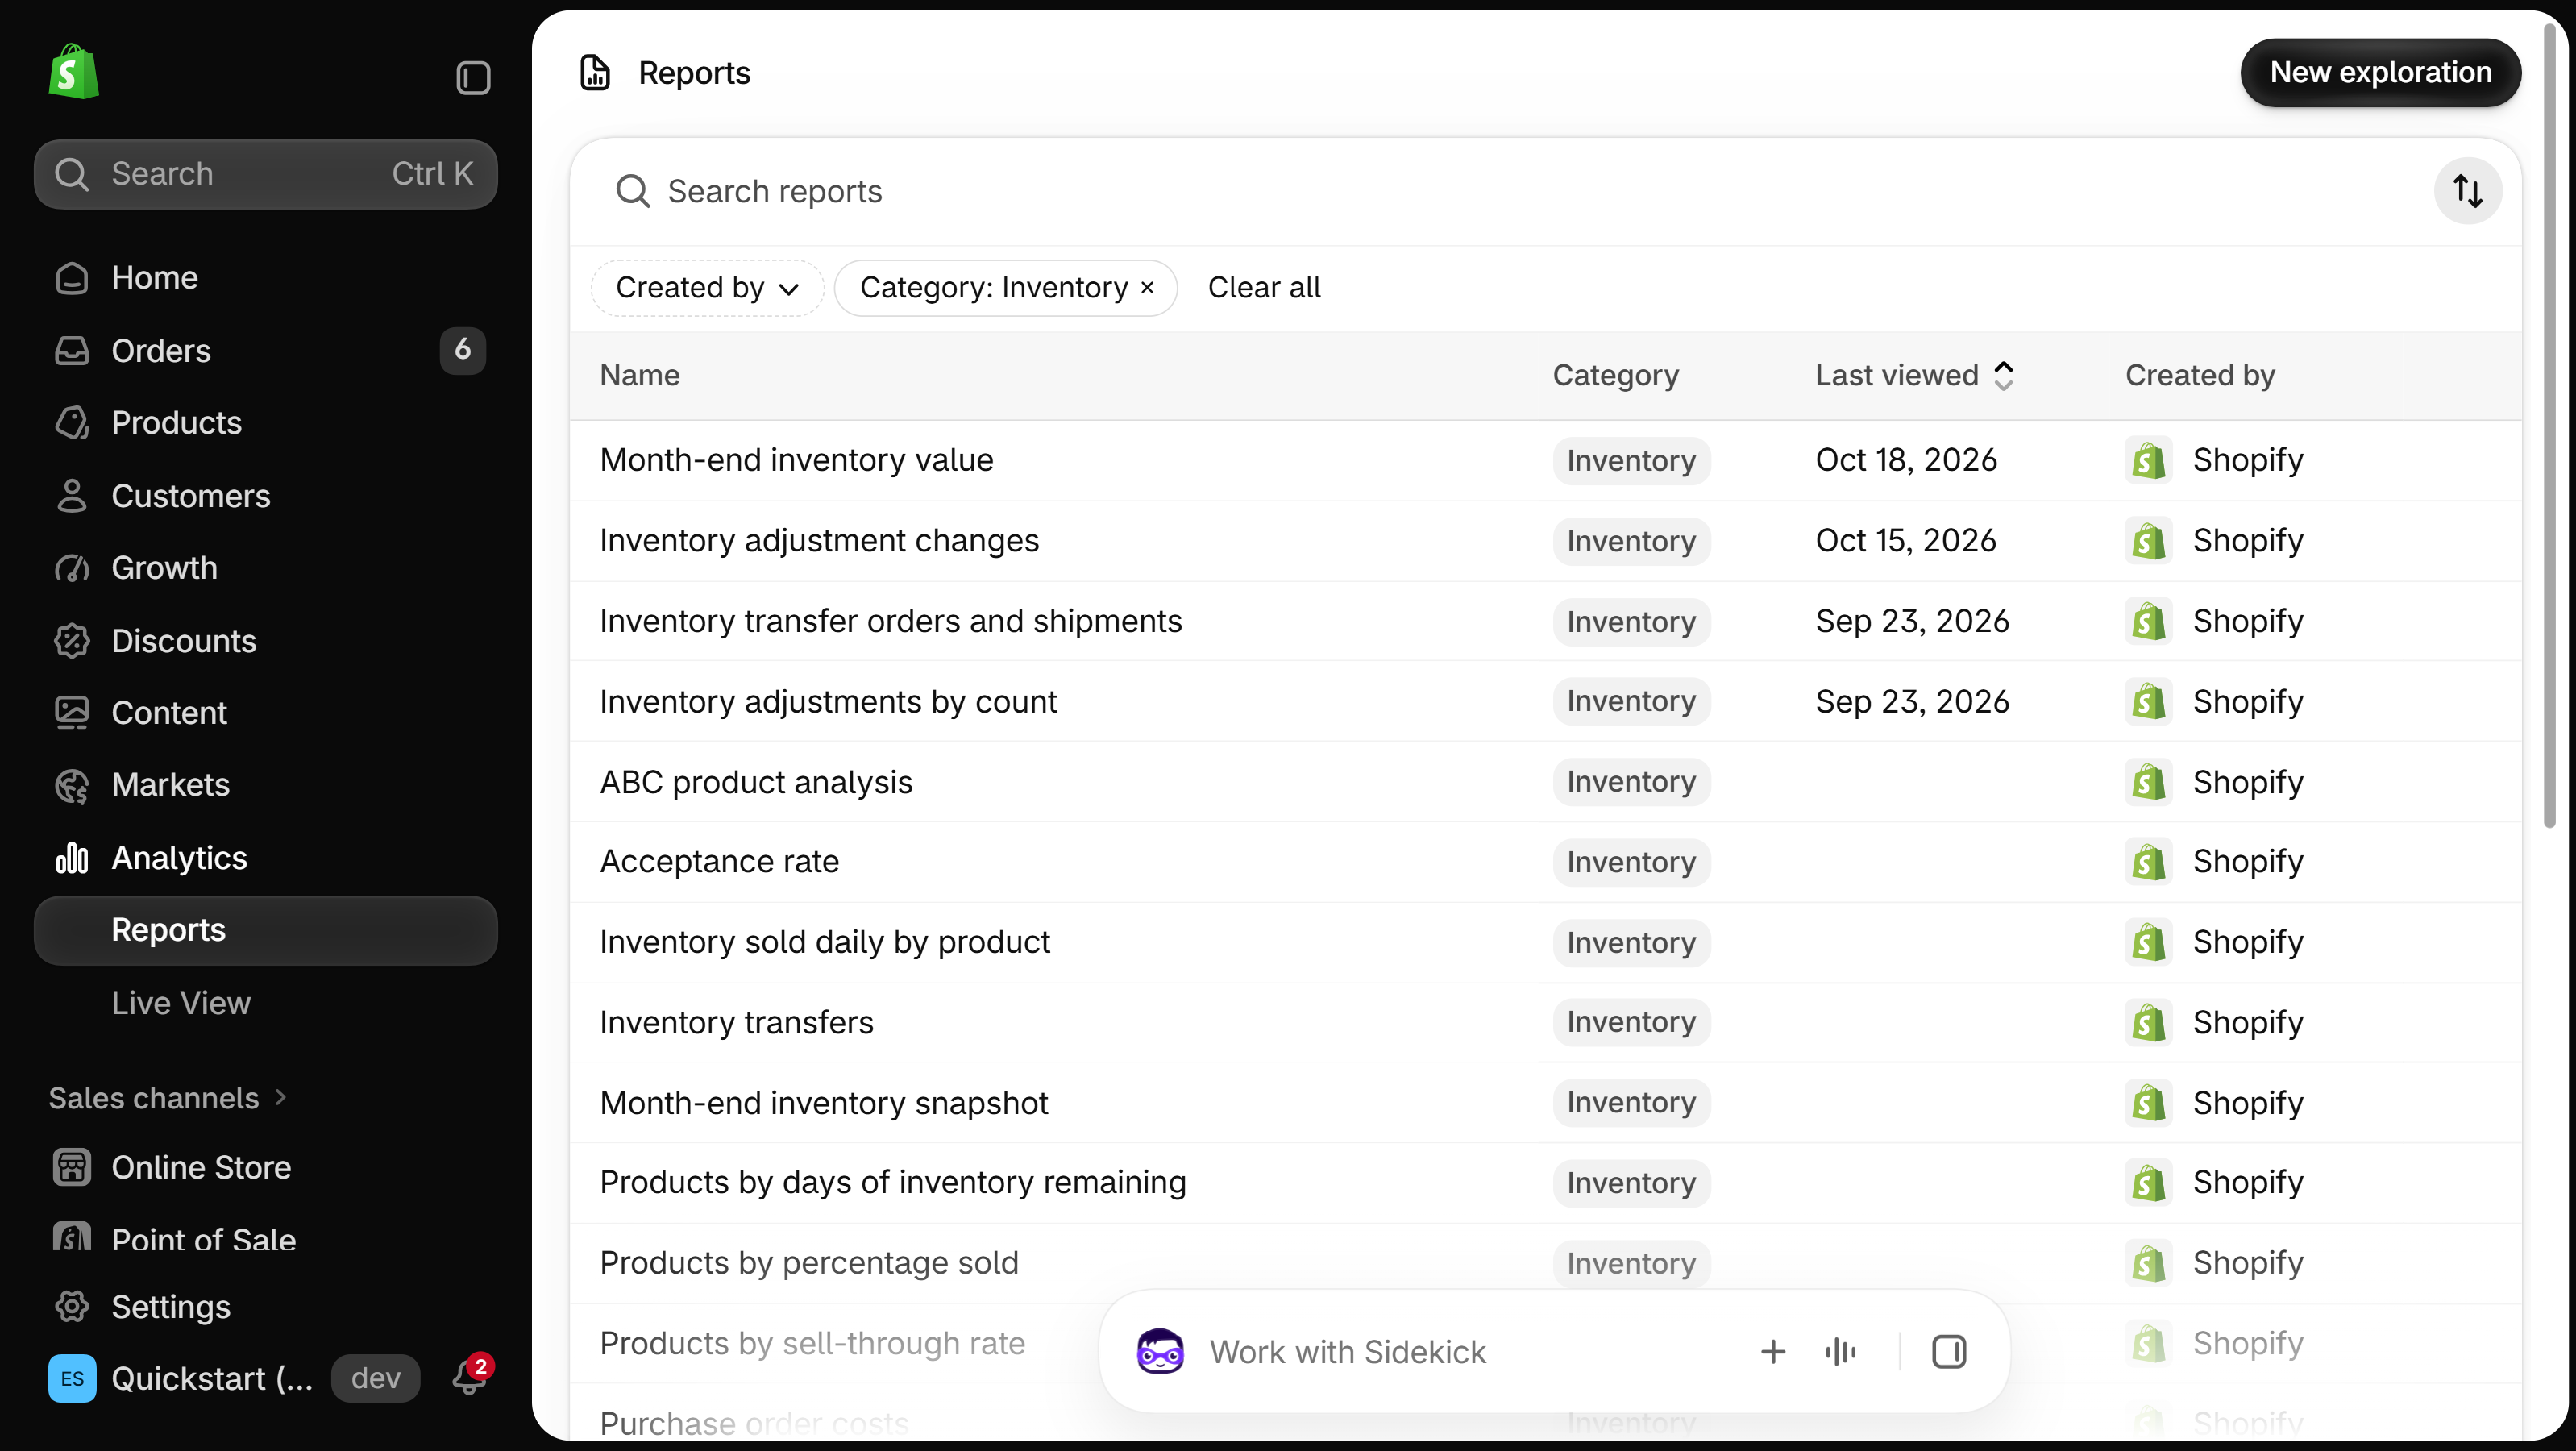
Task: Open Reports in the sidebar
Action: (266, 931)
